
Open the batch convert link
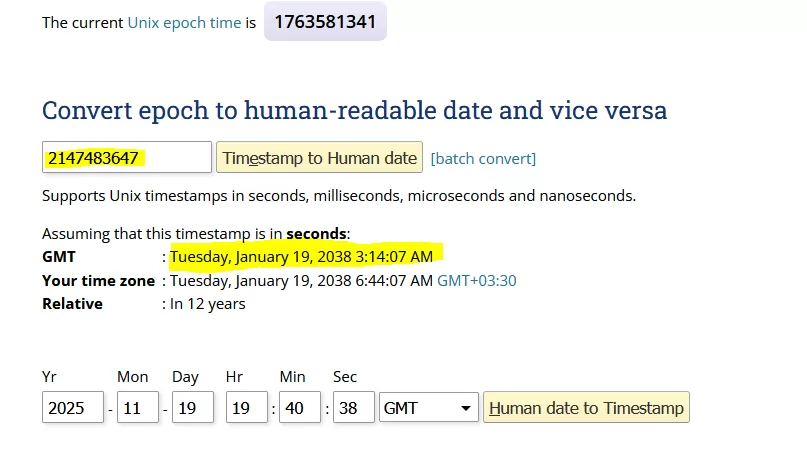tap(483, 159)
